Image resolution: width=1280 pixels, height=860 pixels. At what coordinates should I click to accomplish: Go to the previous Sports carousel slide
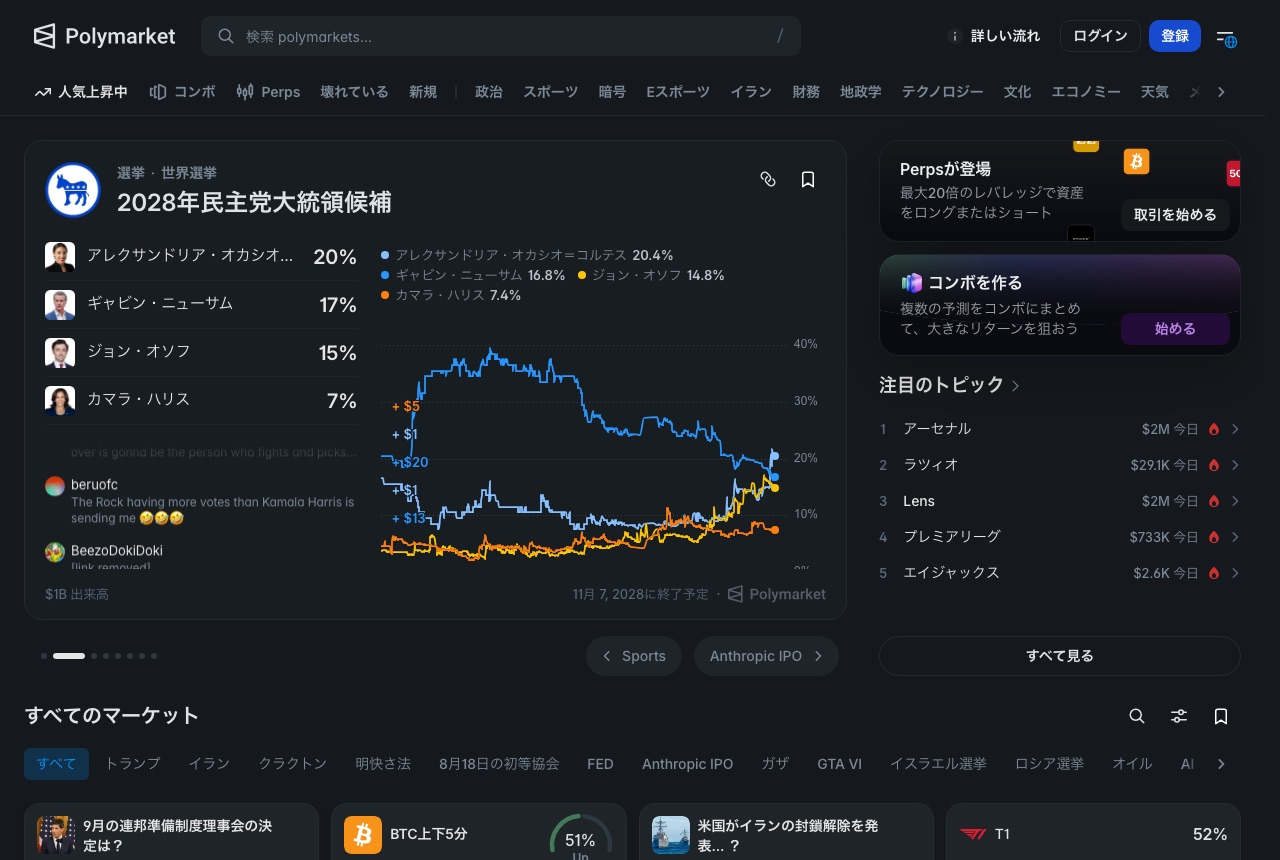(634, 656)
